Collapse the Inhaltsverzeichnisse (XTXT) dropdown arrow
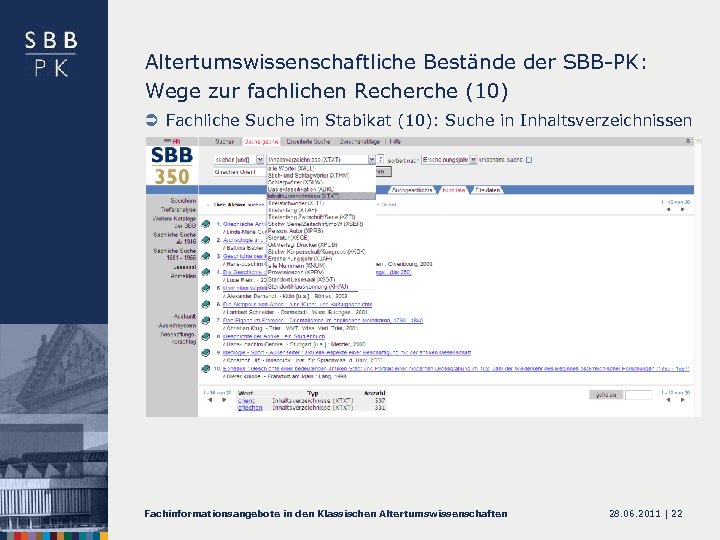 (x=371, y=159)
